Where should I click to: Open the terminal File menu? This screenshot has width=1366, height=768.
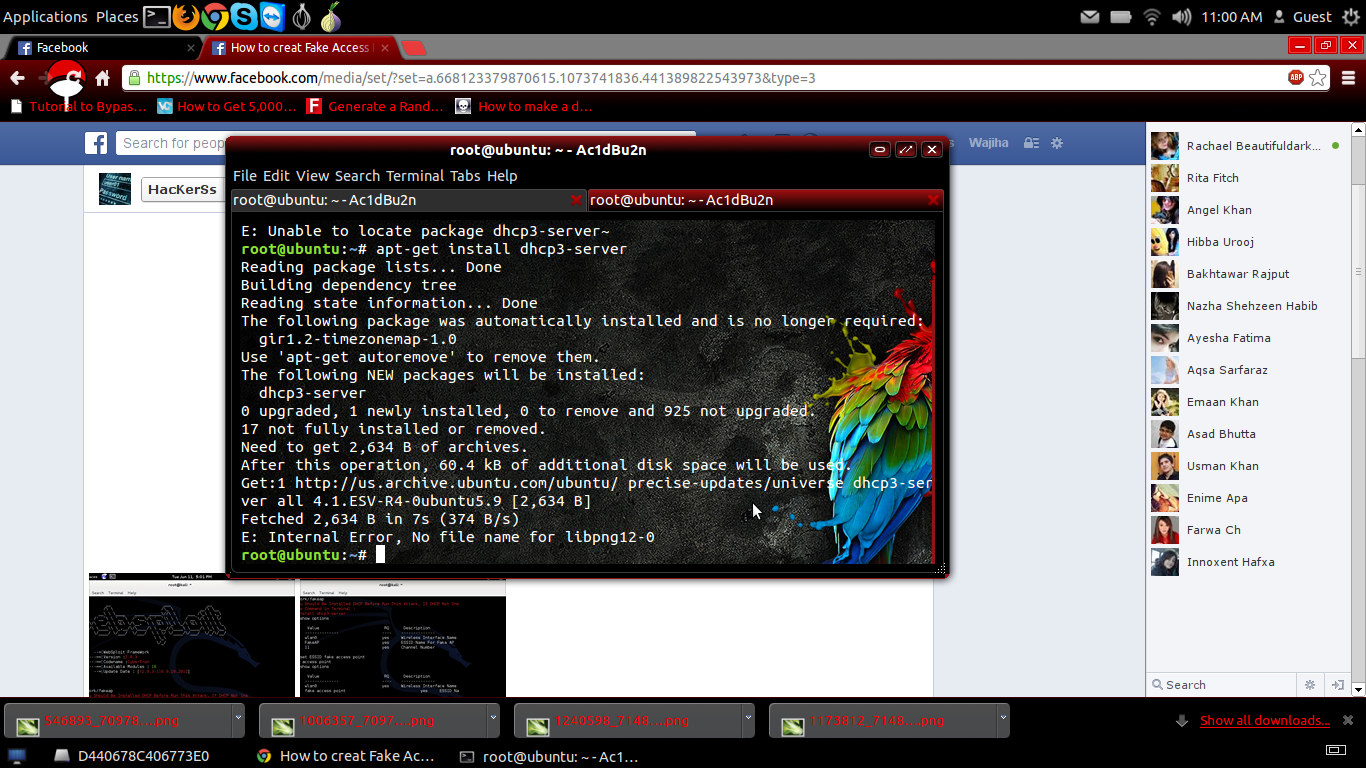(245, 176)
